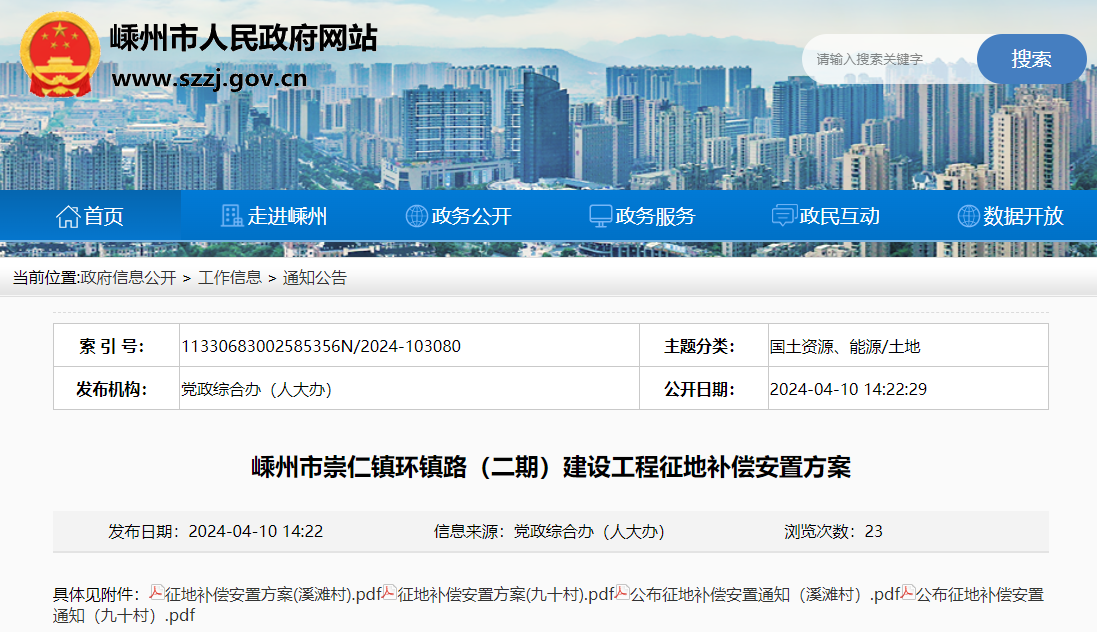
Task: Click the home icon beside 首页
Action: 68,216
